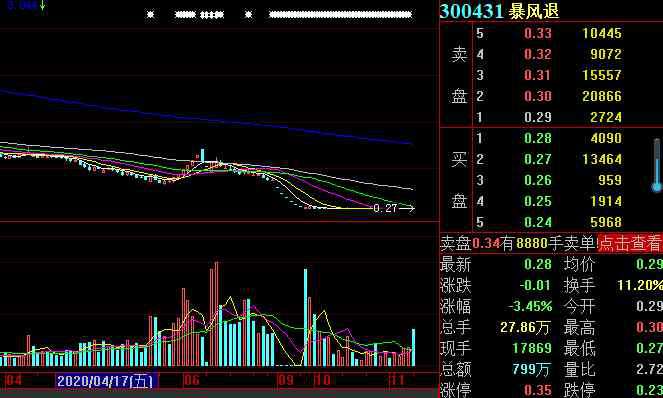
Task: Click the tallest cyan volume bar
Action: [x=305, y=317]
